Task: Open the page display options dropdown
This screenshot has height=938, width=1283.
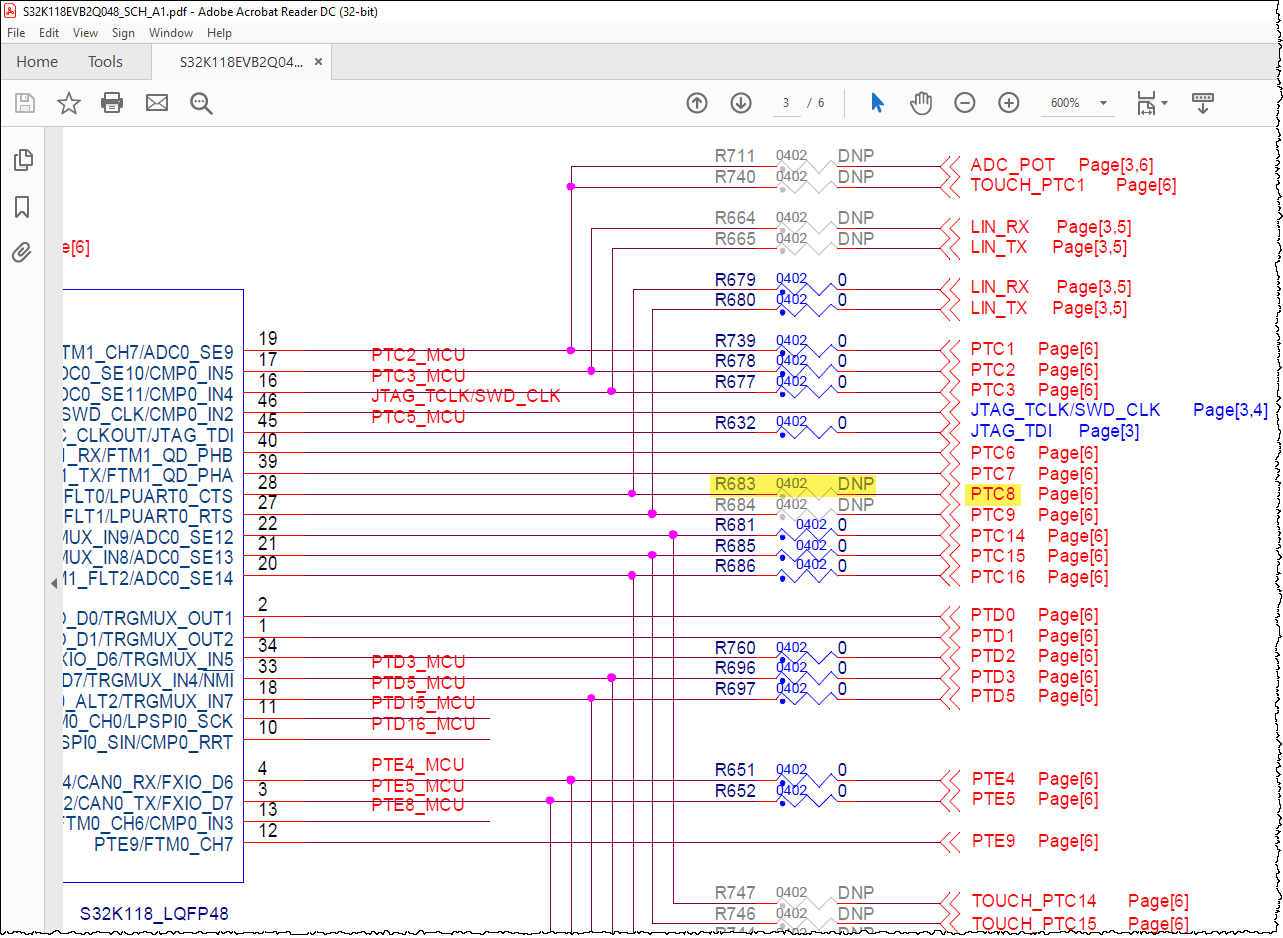Action: point(1152,102)
